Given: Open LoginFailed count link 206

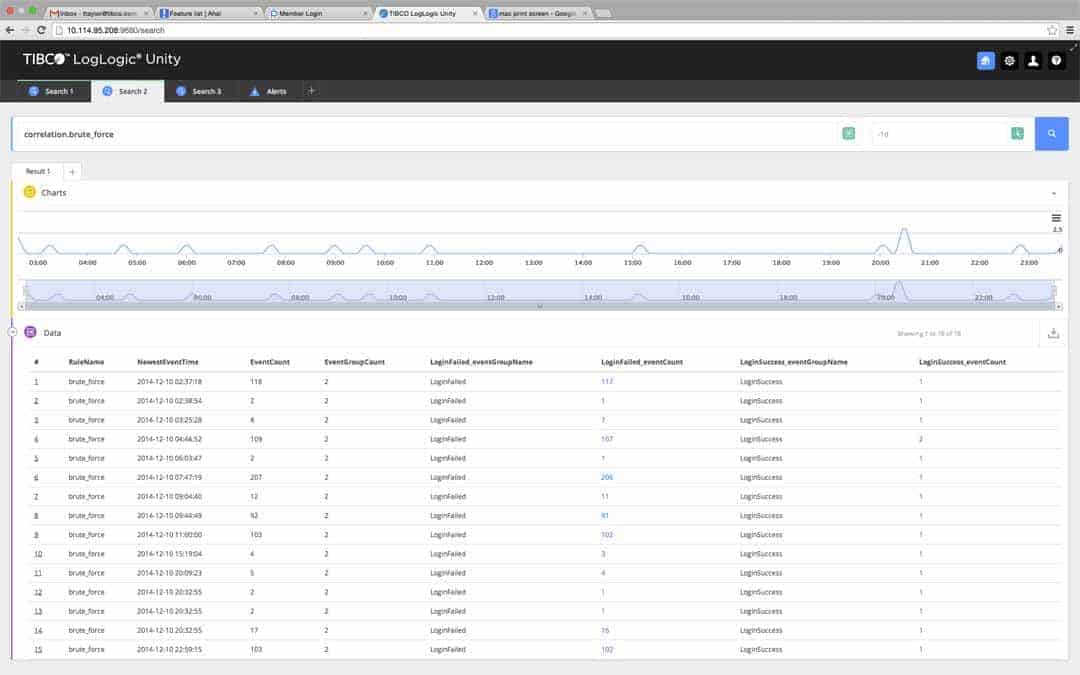Looking at the screenshot, I should tap(607, 477).
